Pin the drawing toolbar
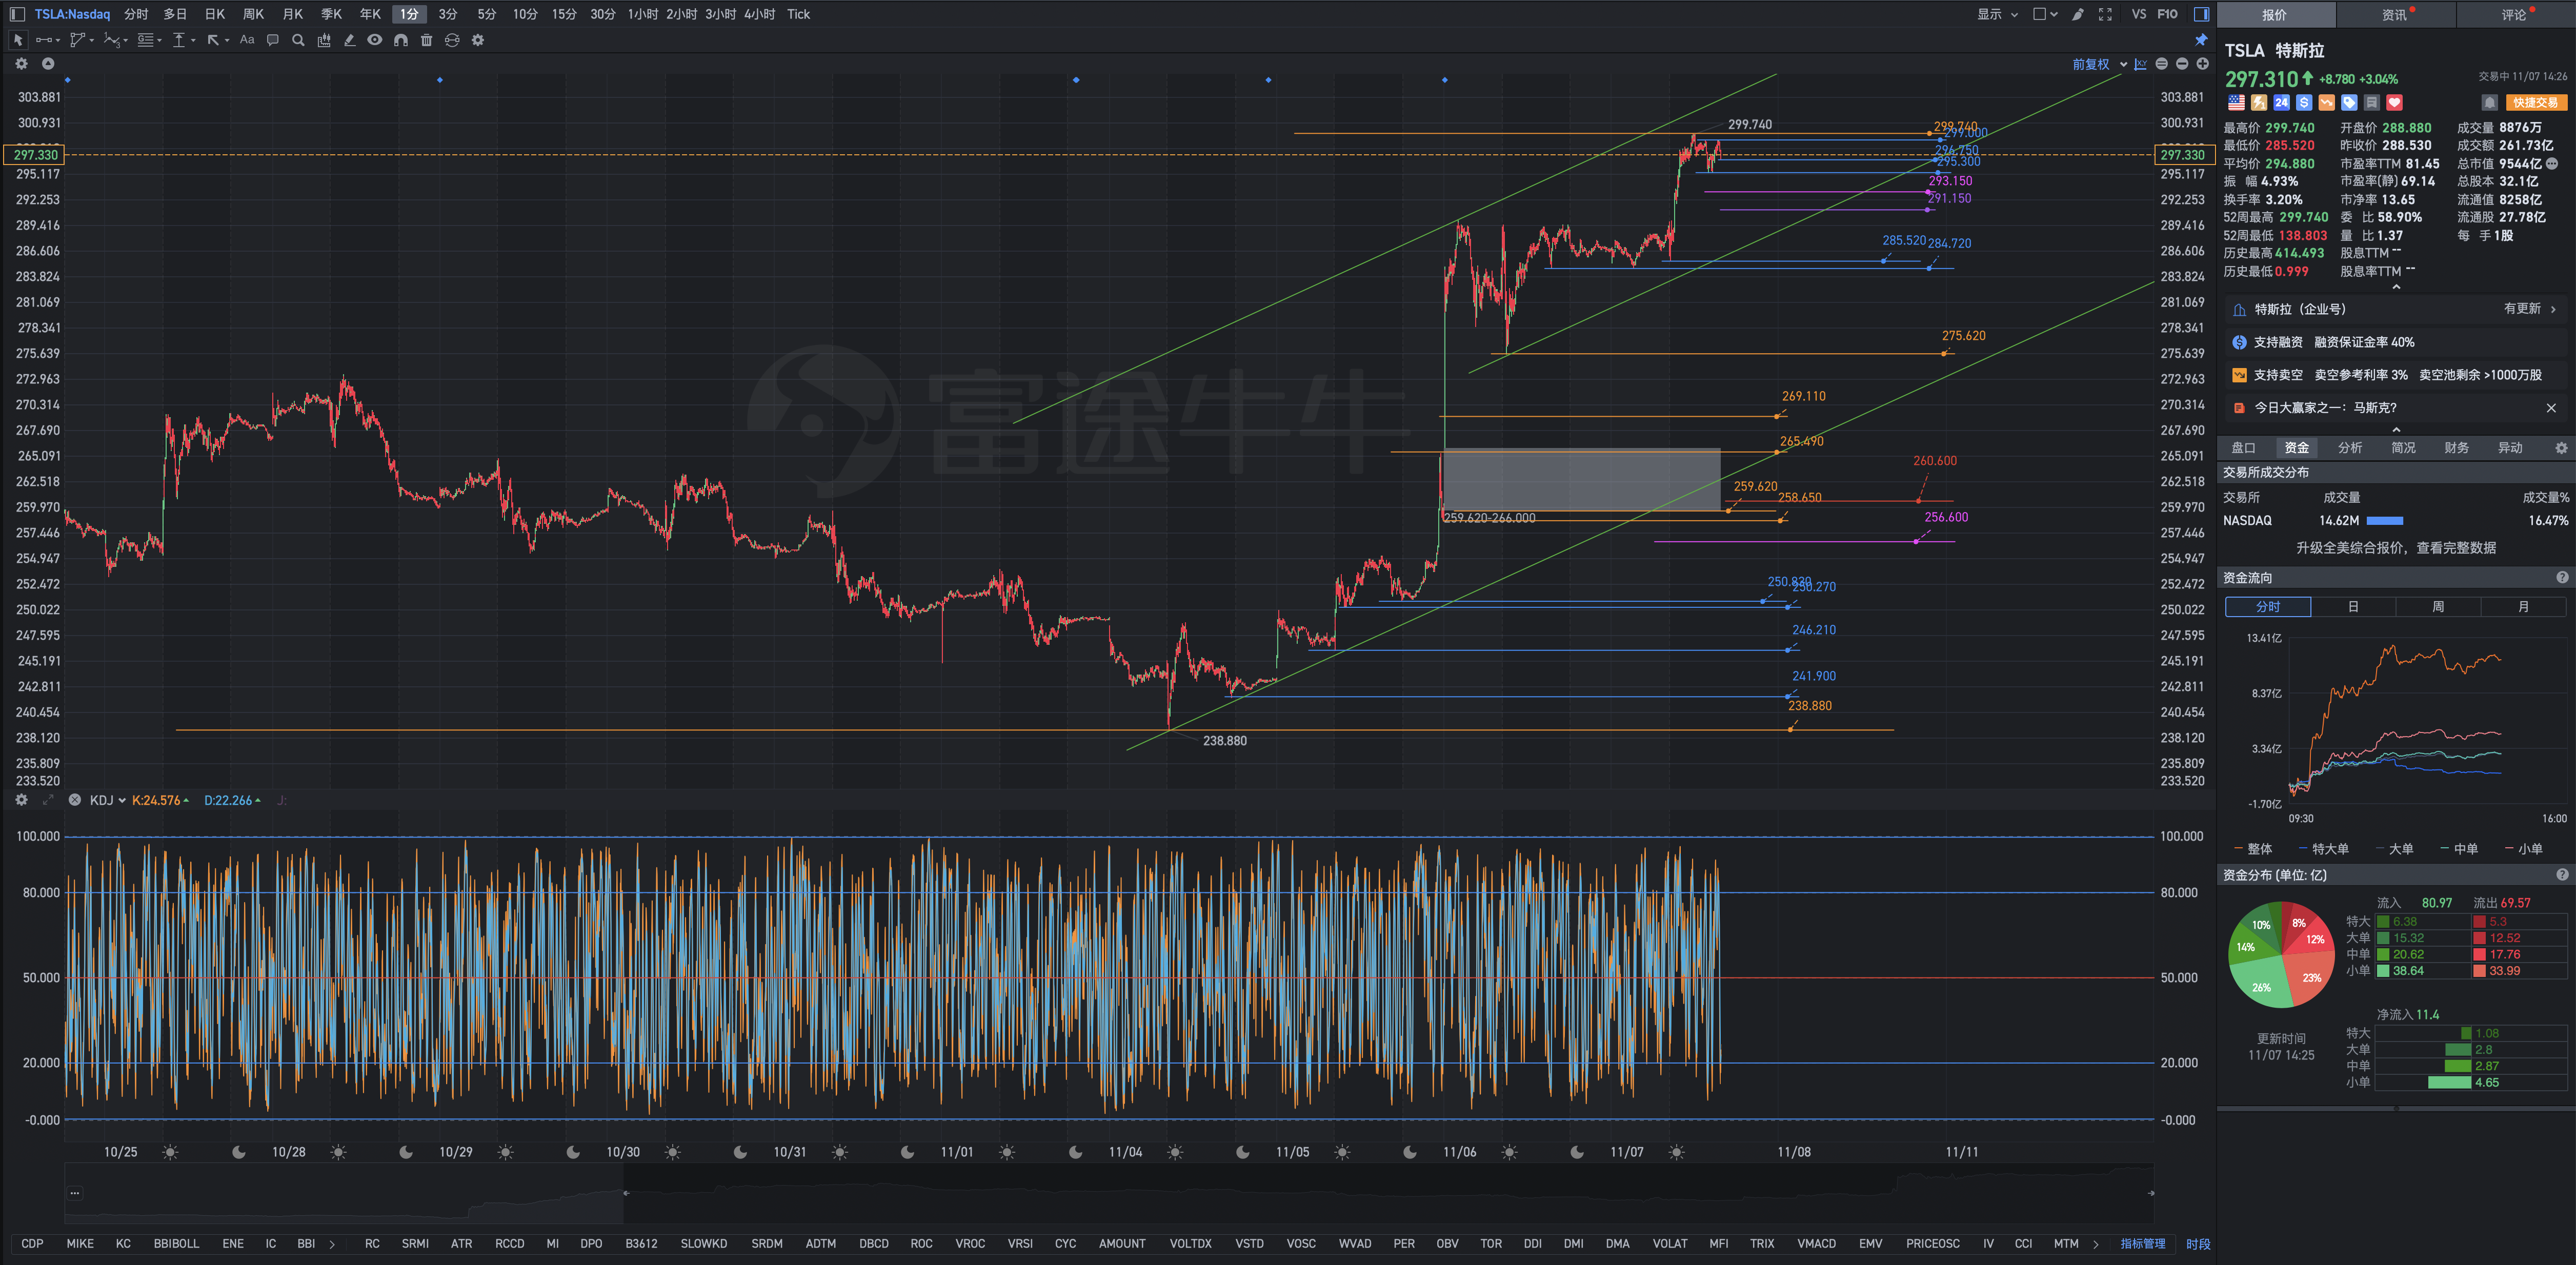The image size is (2576, 1265). (2201, 40)
